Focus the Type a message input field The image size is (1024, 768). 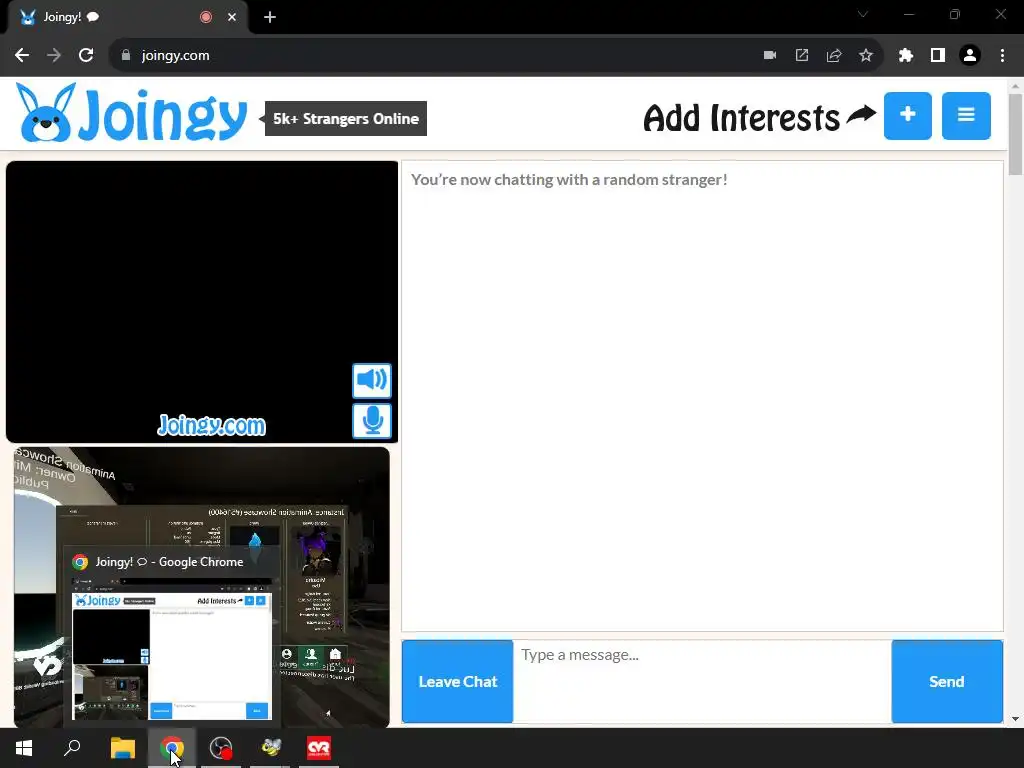(x=702, y=681)
